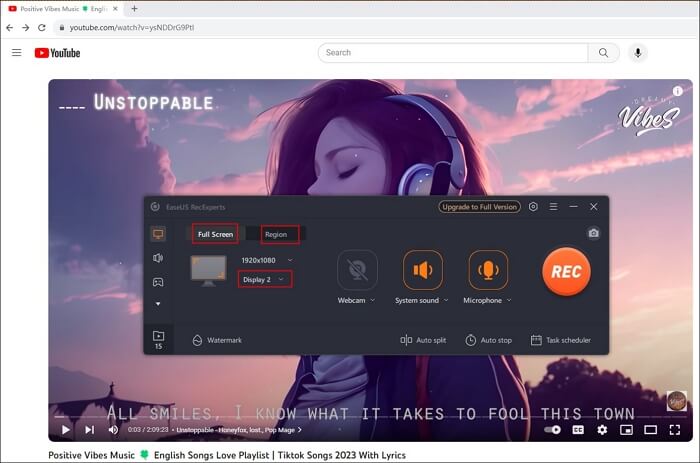Open Auto stop option
700x463 pixels.
[488, 340]
